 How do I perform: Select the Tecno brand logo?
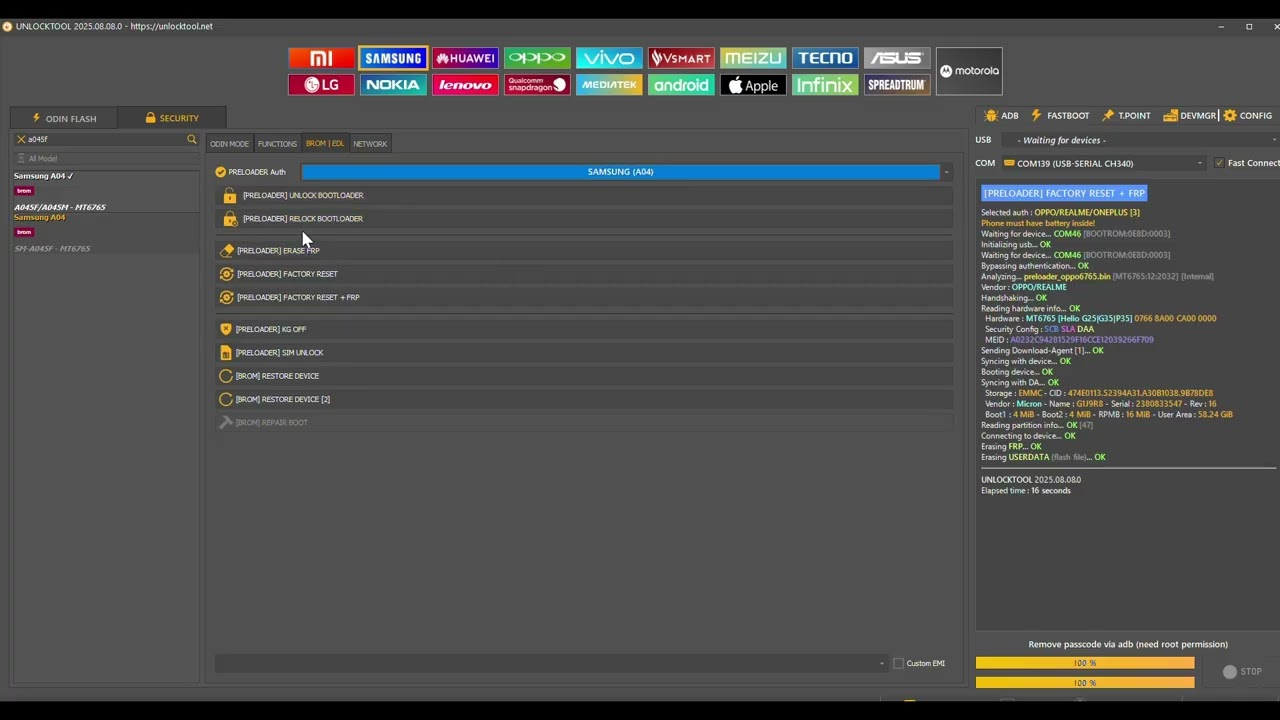click(825, 58)
